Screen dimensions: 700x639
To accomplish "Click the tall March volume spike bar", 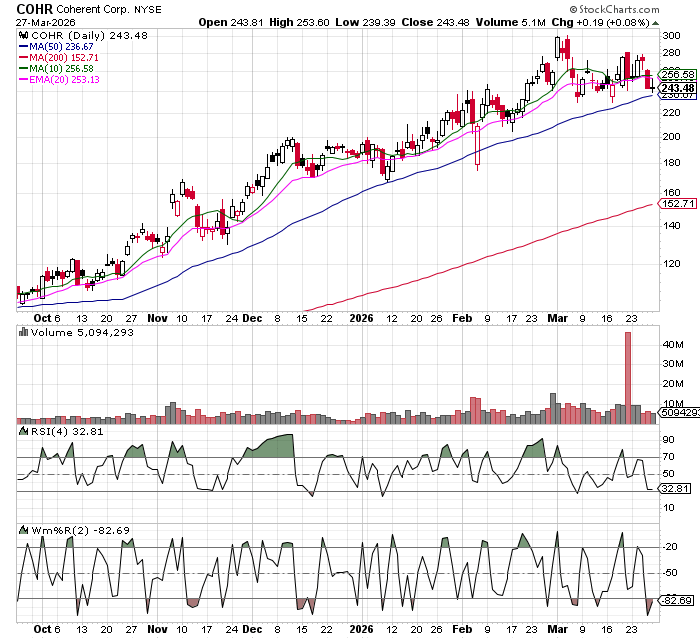I will (628, 378).
